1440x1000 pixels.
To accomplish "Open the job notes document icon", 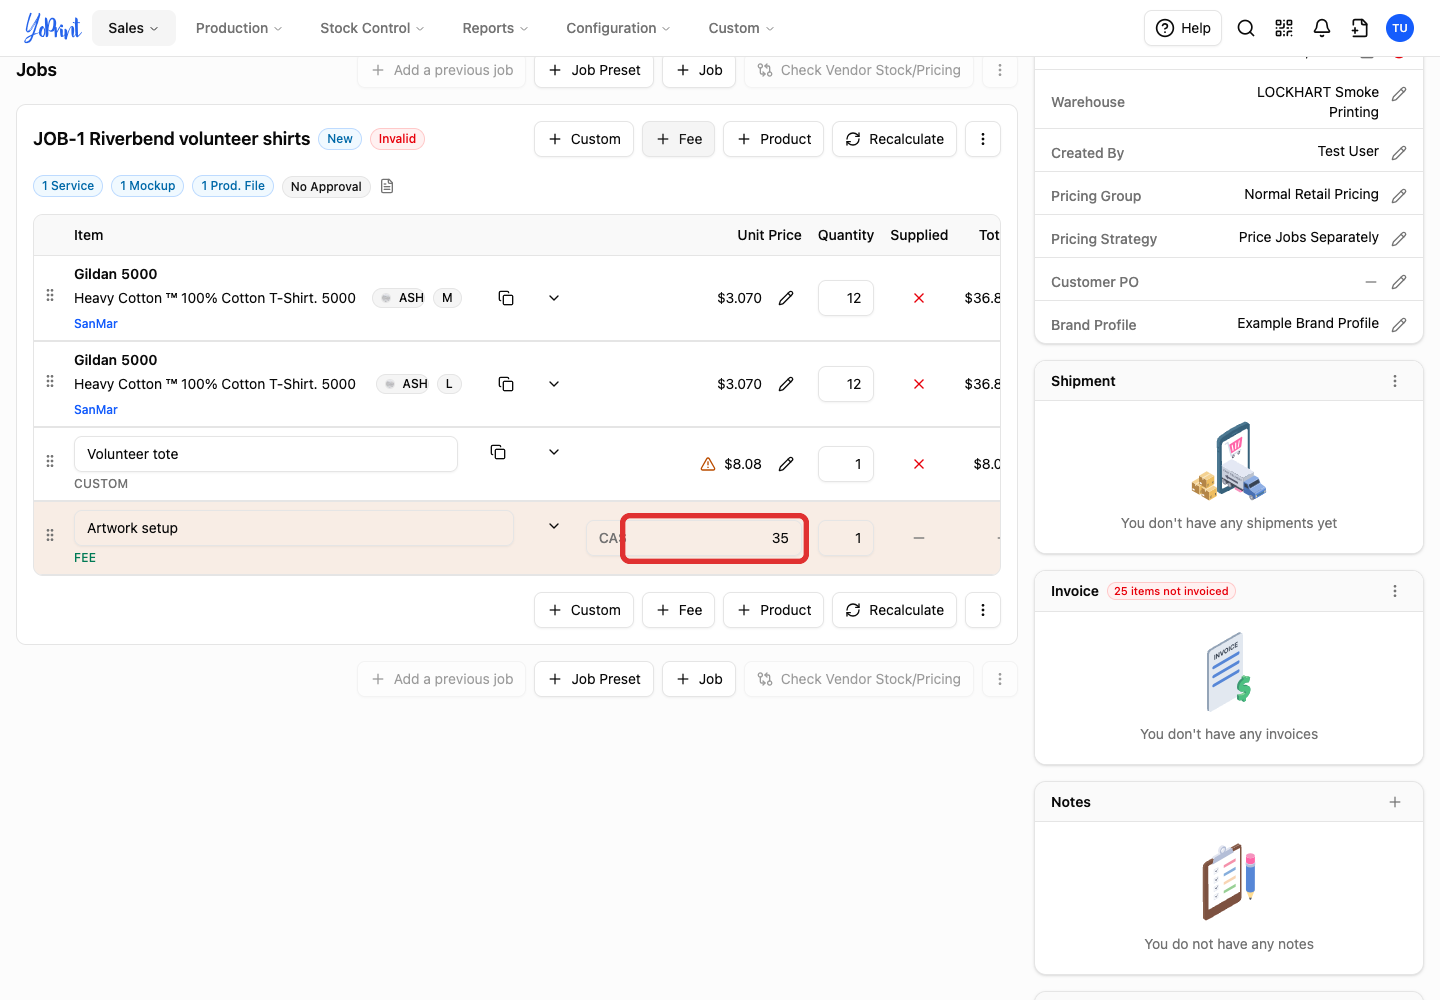I will pos(387,186).
